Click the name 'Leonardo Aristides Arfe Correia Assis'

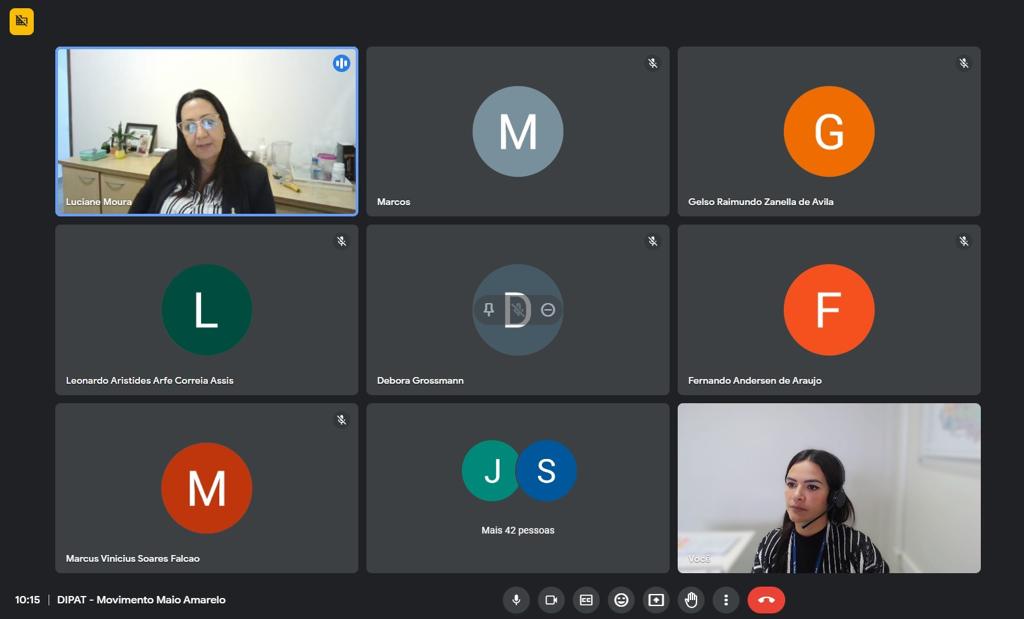tap(150, 380)
